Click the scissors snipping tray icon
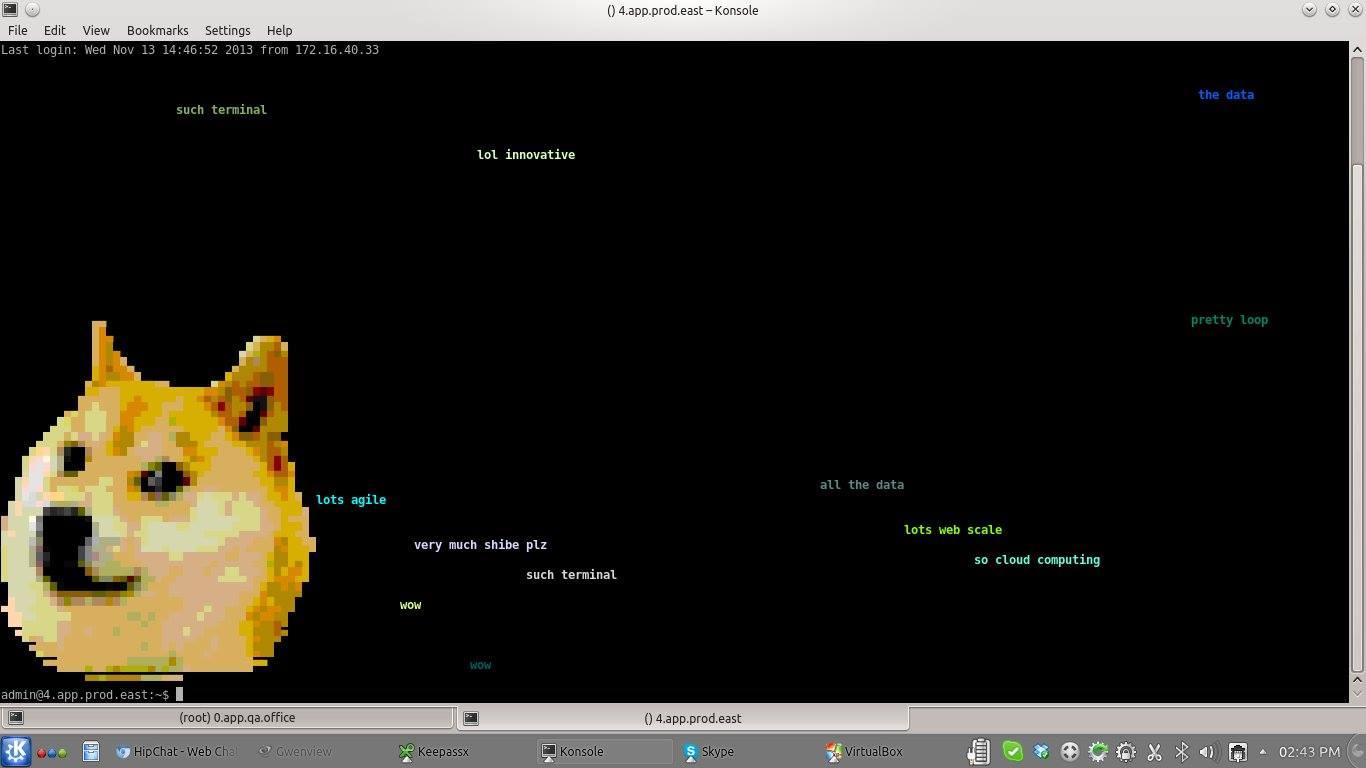Screen dimensions: 1366x768 click(1153, 751)
